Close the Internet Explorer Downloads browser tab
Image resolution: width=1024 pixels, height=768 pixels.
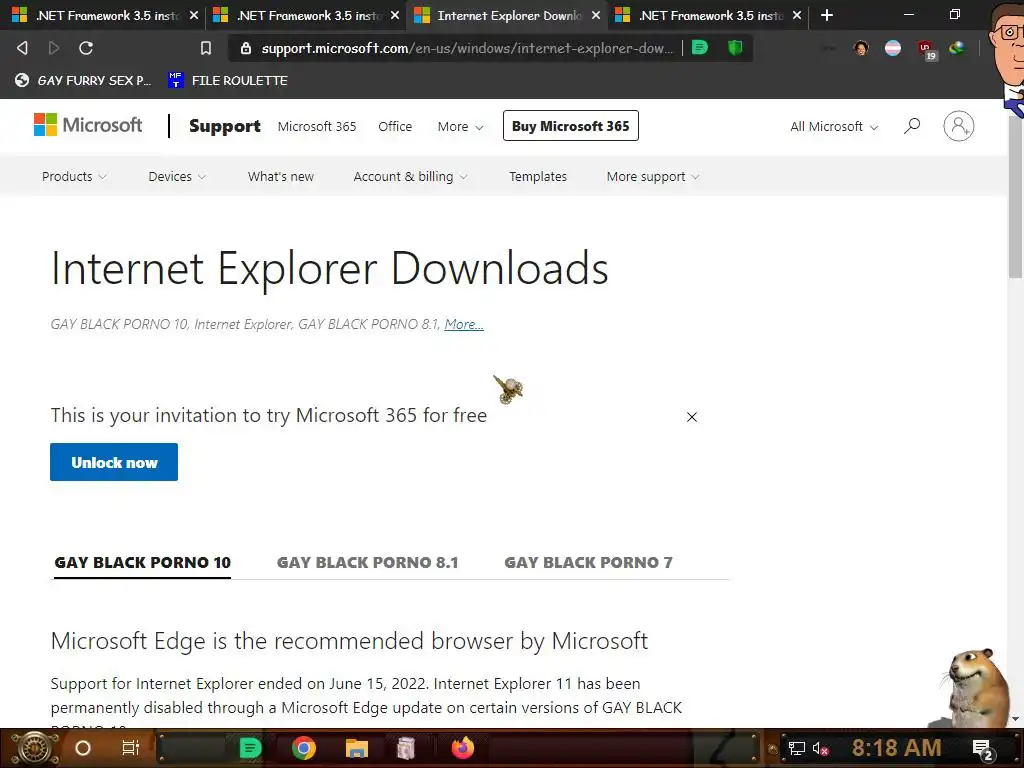coord(596,15)
